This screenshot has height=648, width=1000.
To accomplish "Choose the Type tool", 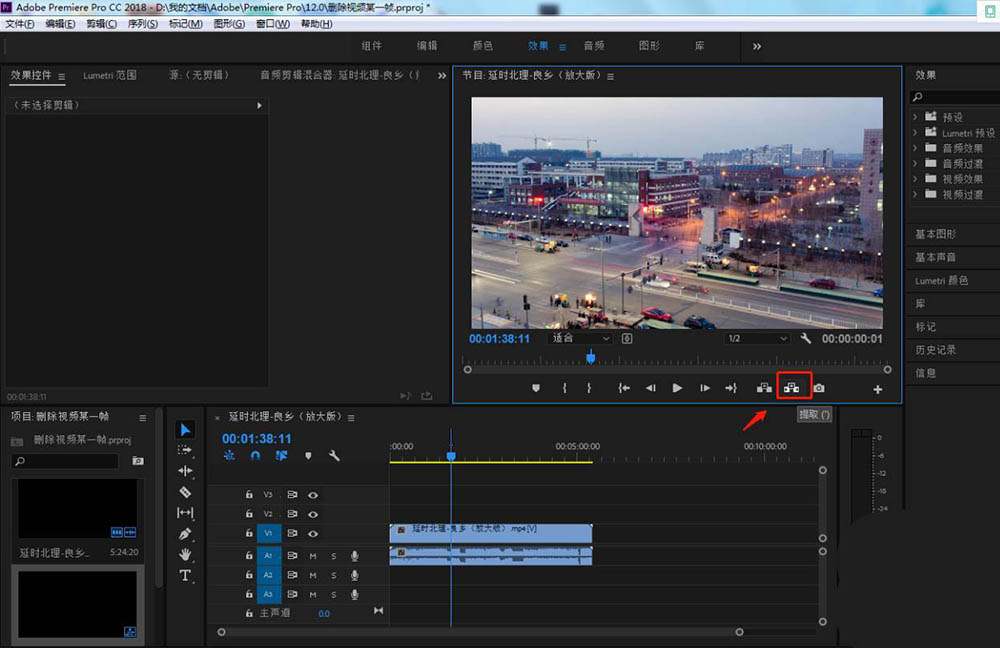I will (x=185, y=576).
